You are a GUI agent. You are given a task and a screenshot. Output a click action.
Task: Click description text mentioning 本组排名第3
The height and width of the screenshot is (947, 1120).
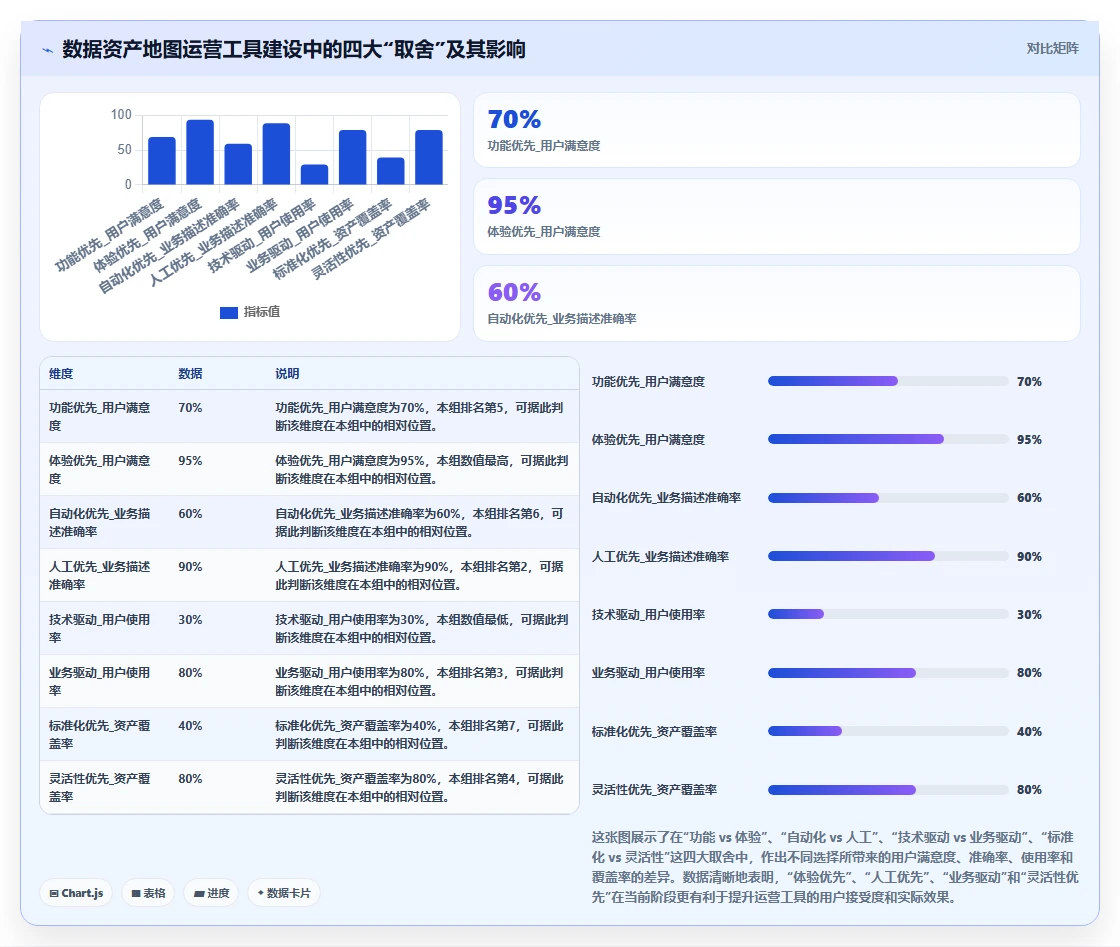(x=420, y=681)
